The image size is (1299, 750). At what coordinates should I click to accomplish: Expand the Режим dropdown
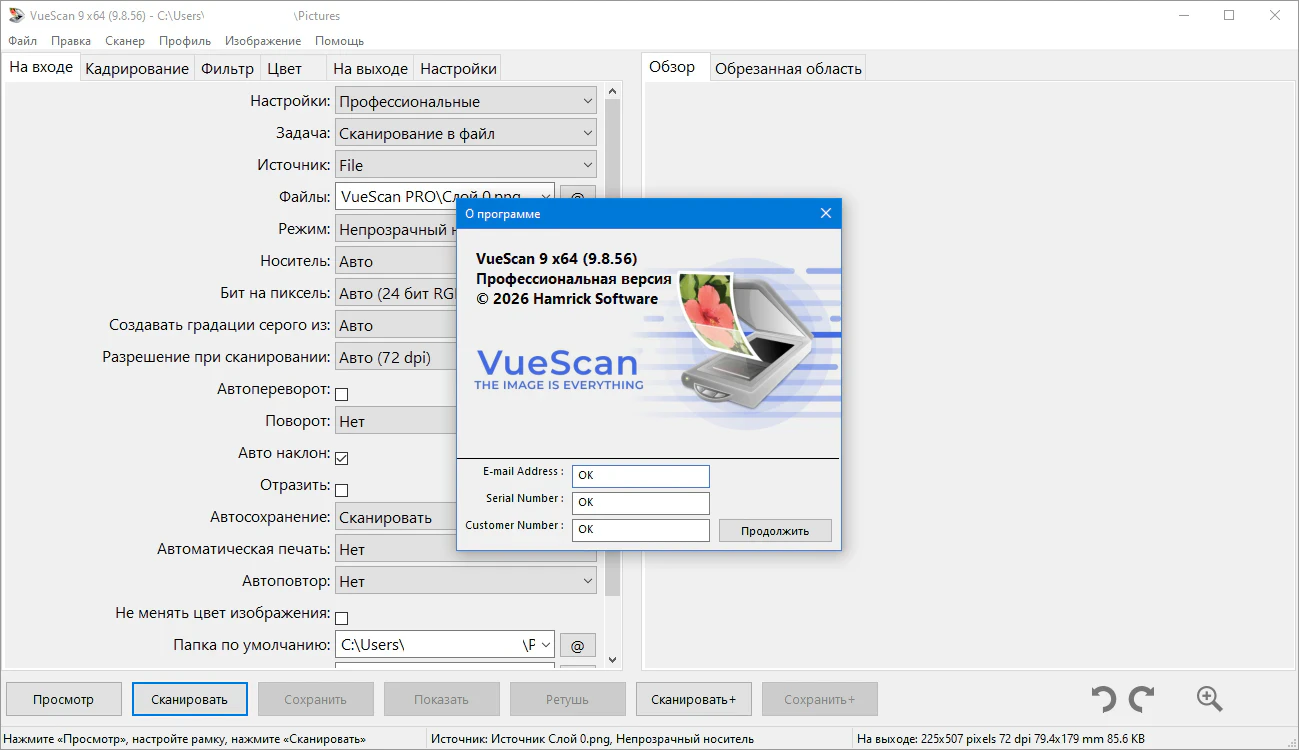[x=396, y=229]
